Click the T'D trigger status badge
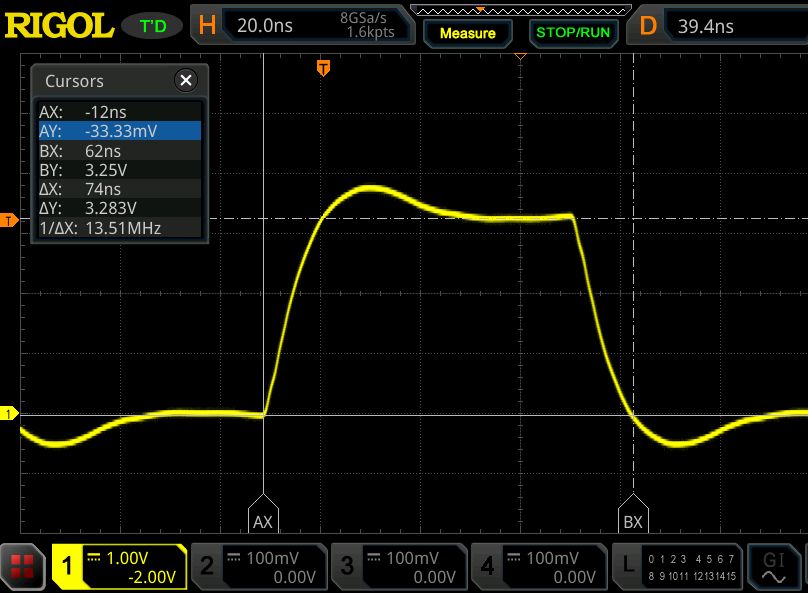This screenshot has height=593, width=808. coord(153,26)
